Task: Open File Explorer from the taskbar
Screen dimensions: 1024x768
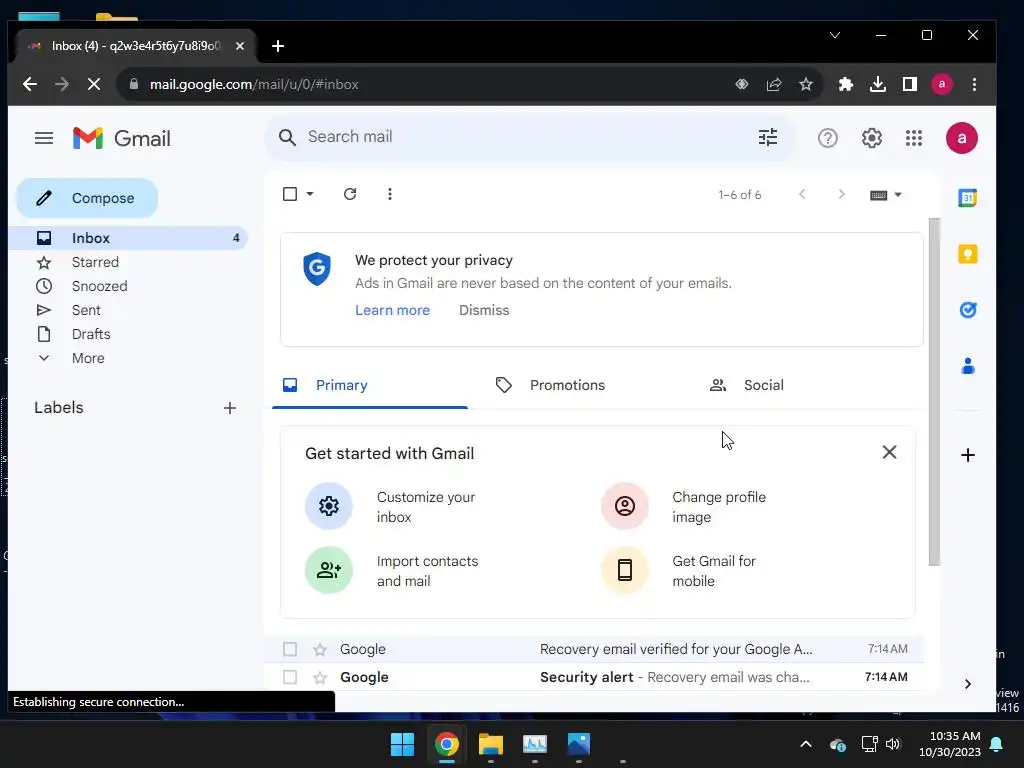Action: pyautogui.click(x=490, y=744)
